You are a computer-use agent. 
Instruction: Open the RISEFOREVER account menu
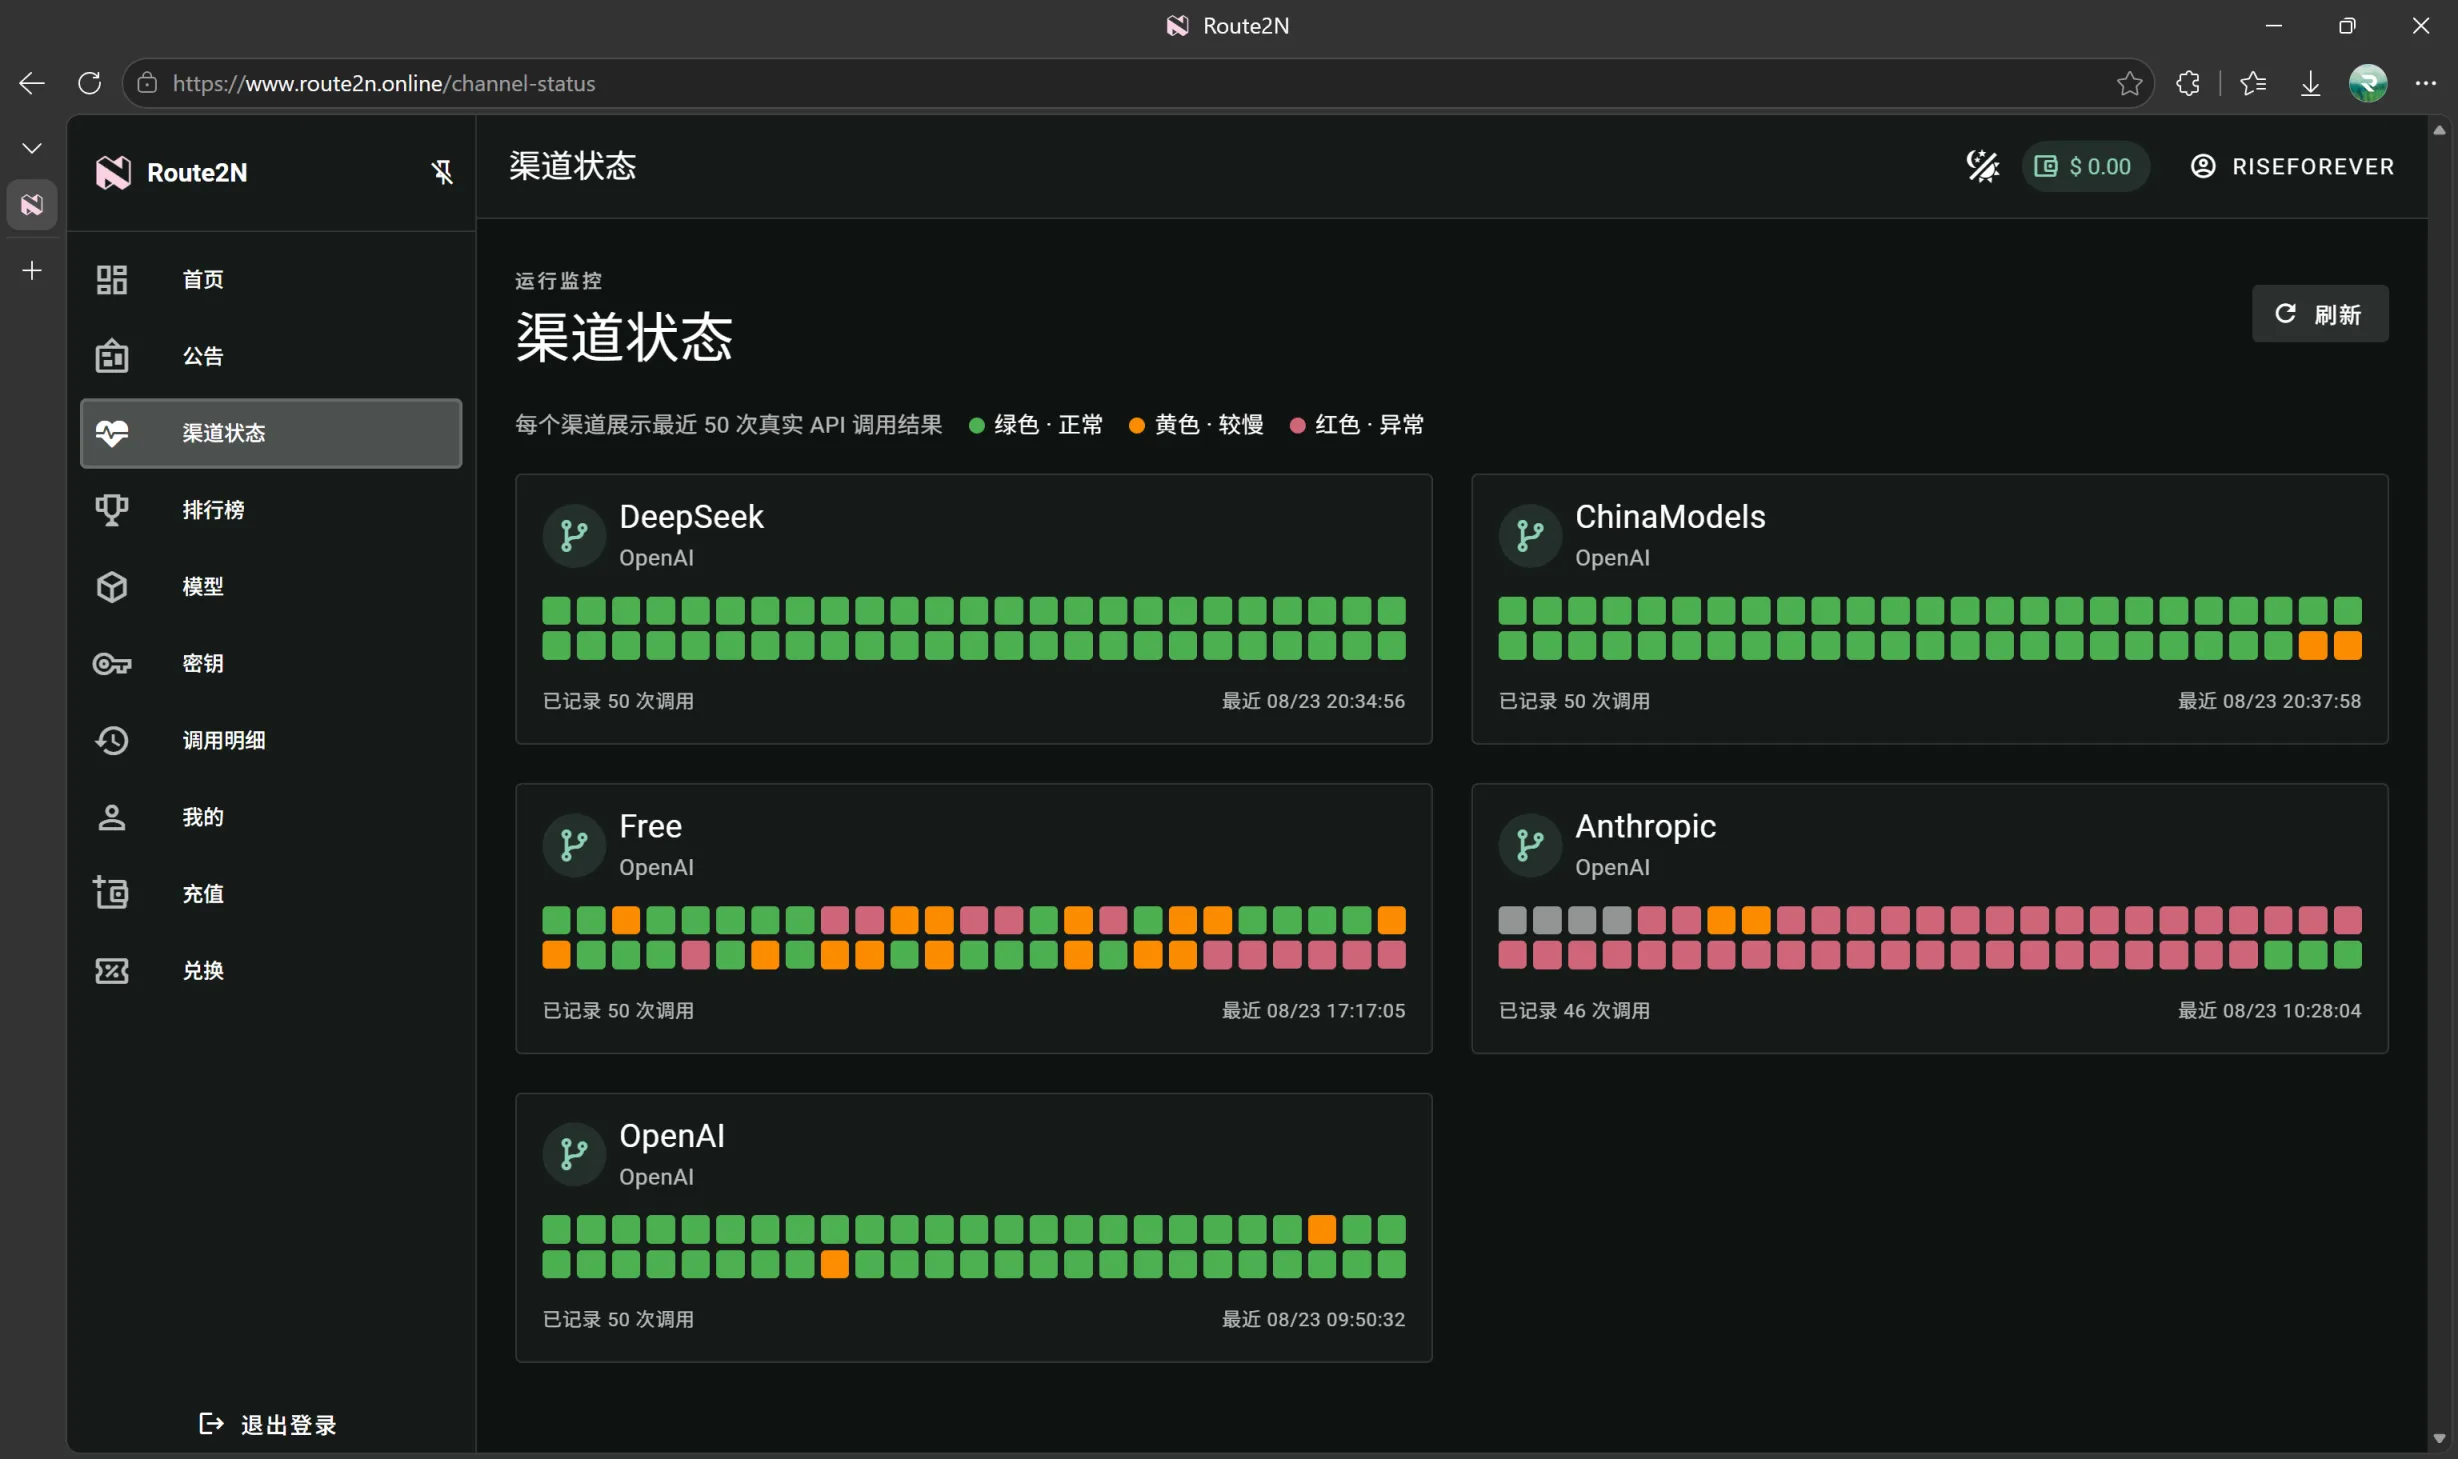coord(2293,166)
